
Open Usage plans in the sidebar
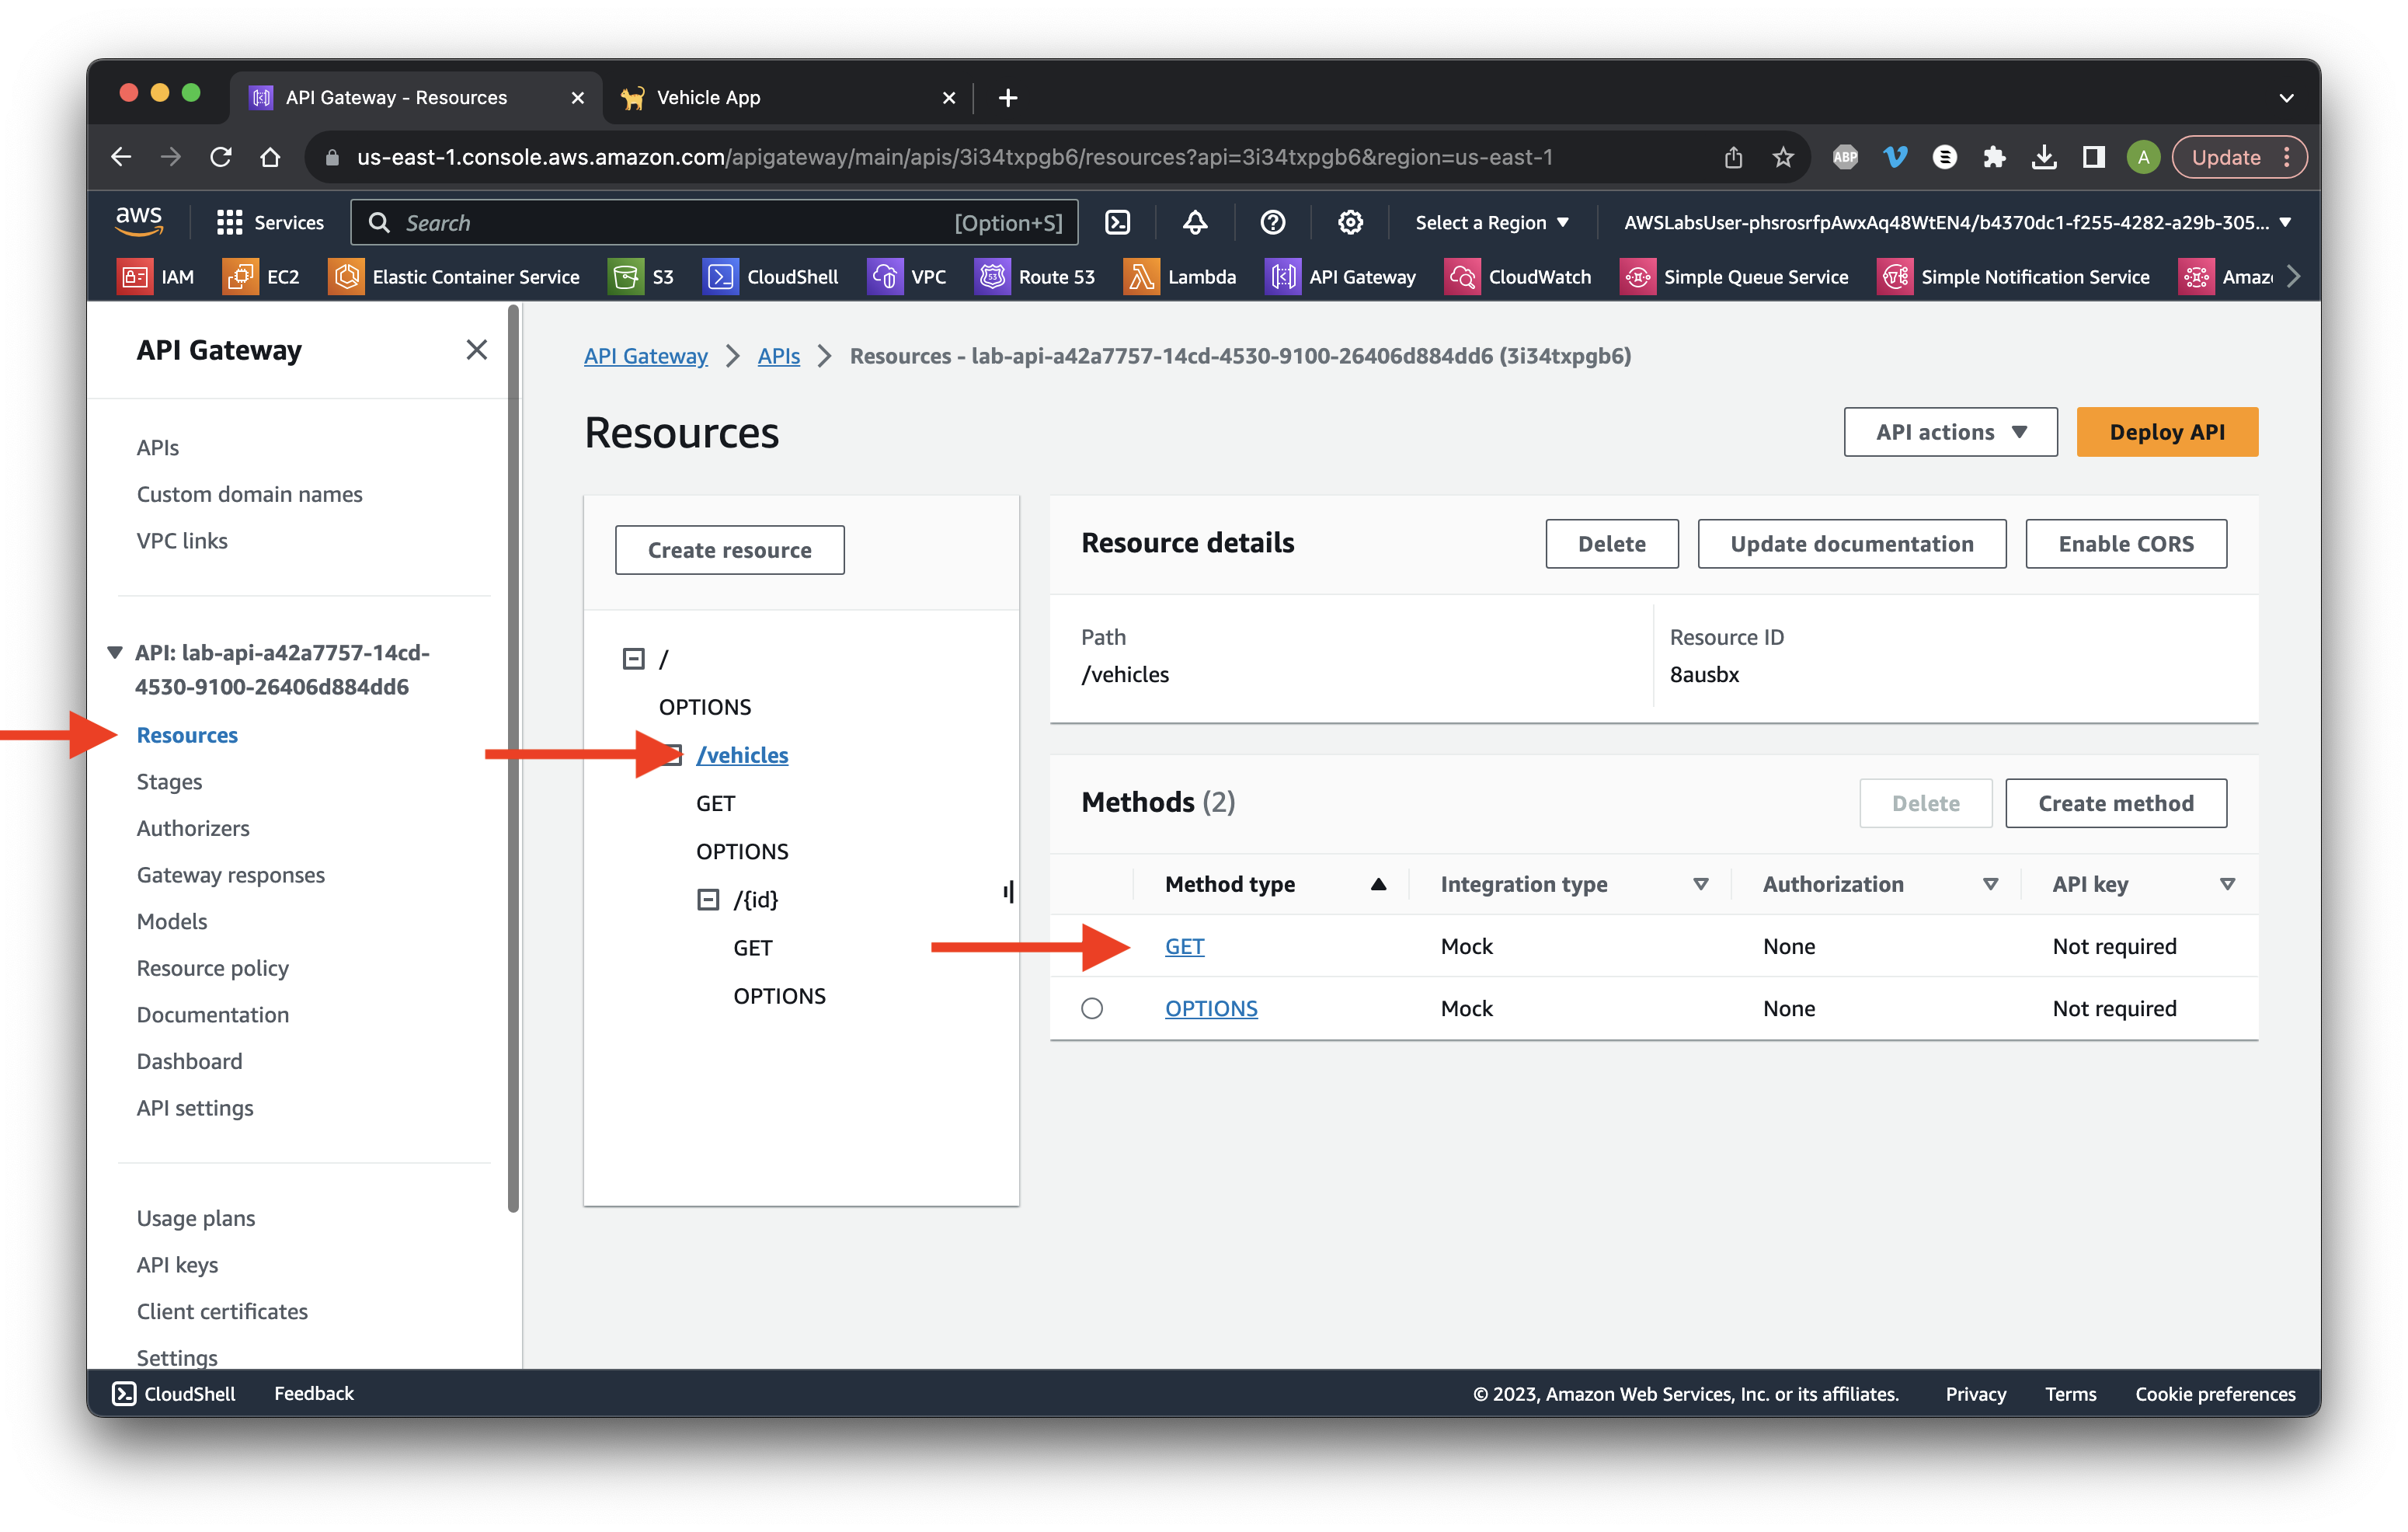pos(196,1218)
